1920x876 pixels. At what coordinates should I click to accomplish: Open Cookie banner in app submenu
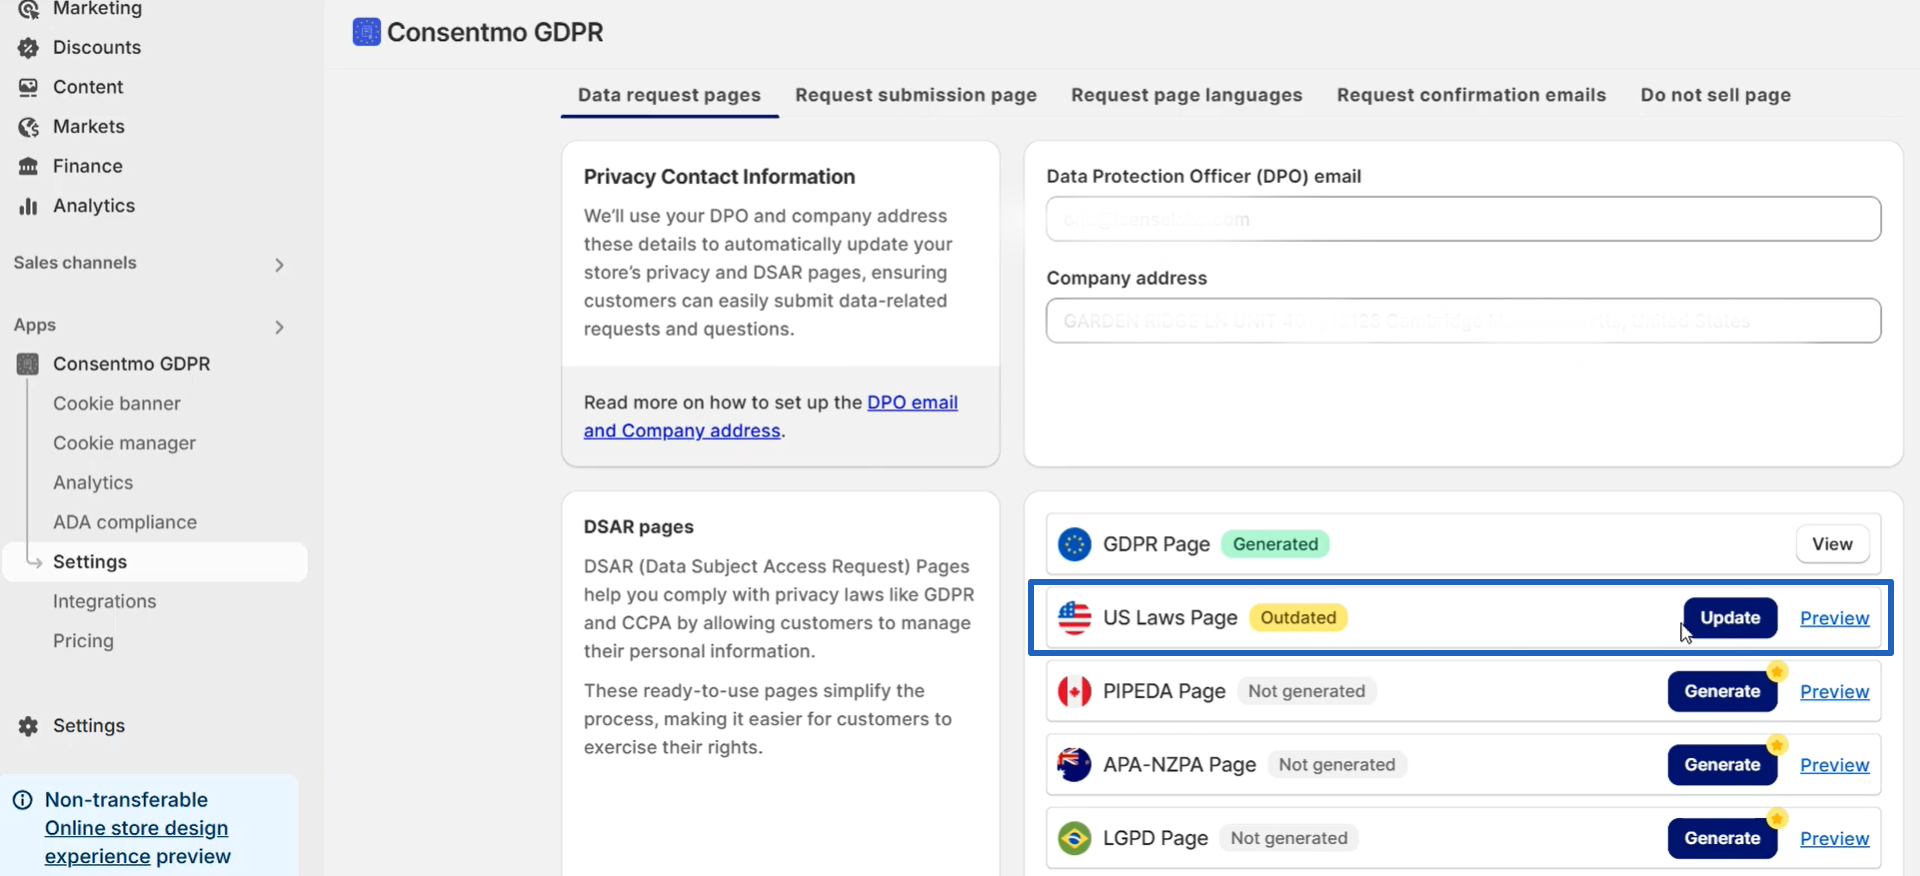(117, 404)
